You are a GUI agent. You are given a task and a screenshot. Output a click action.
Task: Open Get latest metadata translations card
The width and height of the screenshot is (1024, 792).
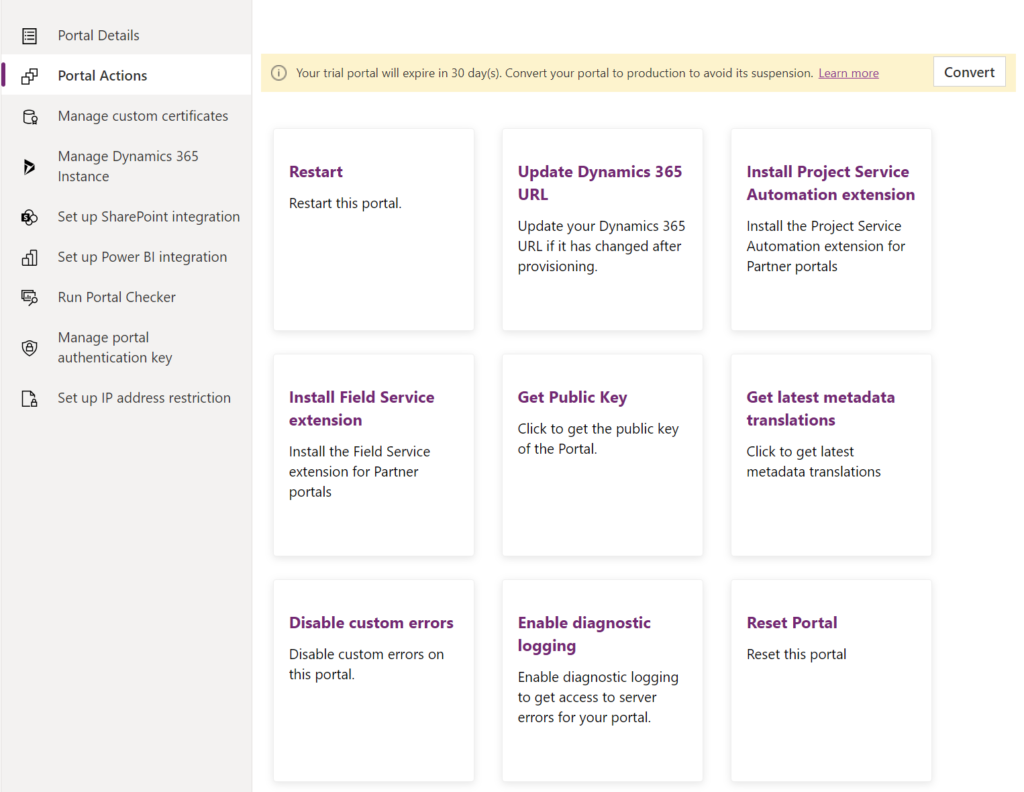point(831,455)
